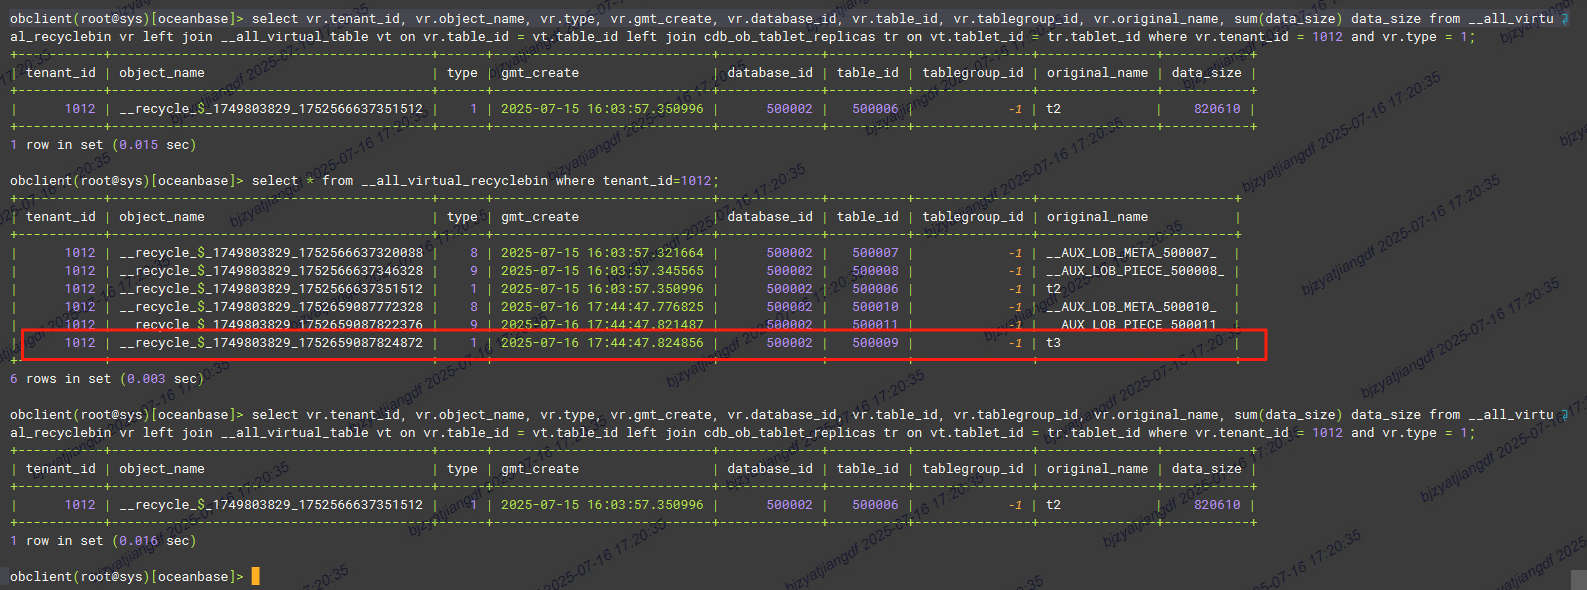Viewport: 1587px width, 590px height.
Task: Click the scrollbar thumb at bottom right
Action: tap(1577, 579)
